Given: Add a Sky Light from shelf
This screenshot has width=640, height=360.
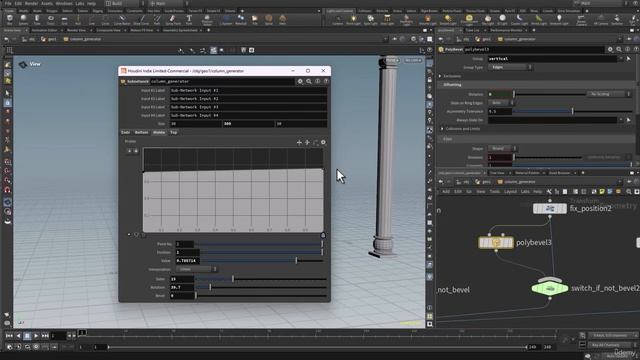Looking at the screenshot, I should coord(487,19).
